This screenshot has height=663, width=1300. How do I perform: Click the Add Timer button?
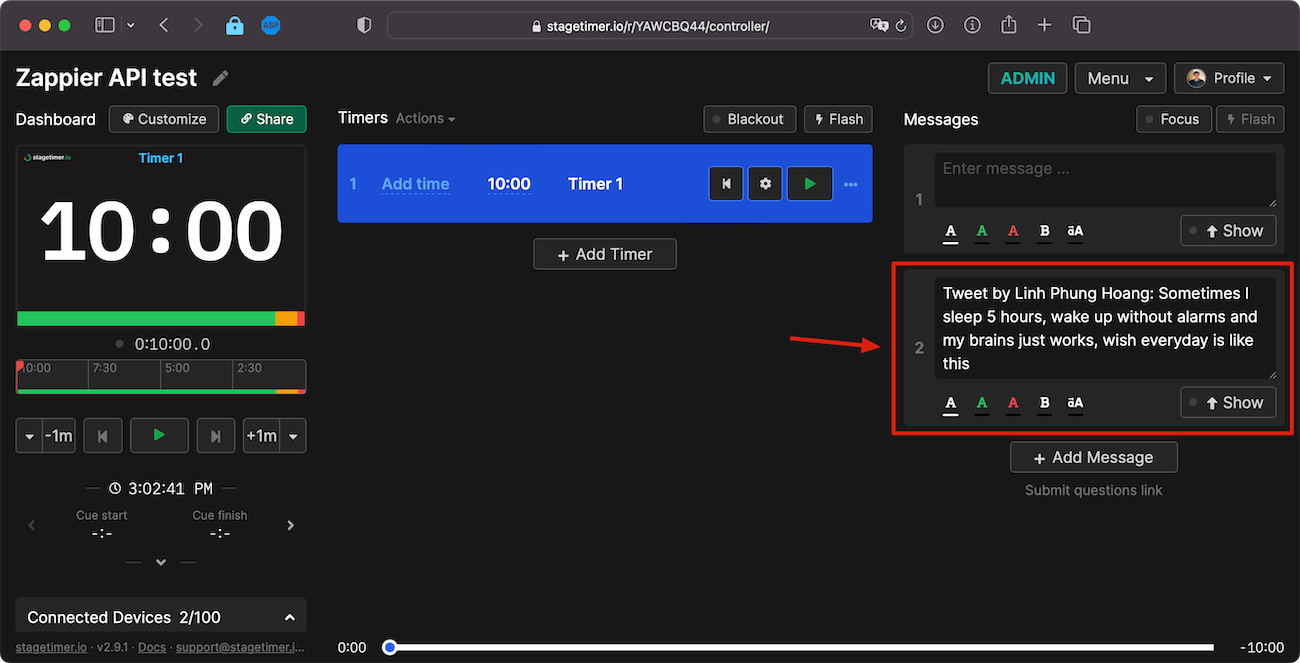[x=605, y=254]
